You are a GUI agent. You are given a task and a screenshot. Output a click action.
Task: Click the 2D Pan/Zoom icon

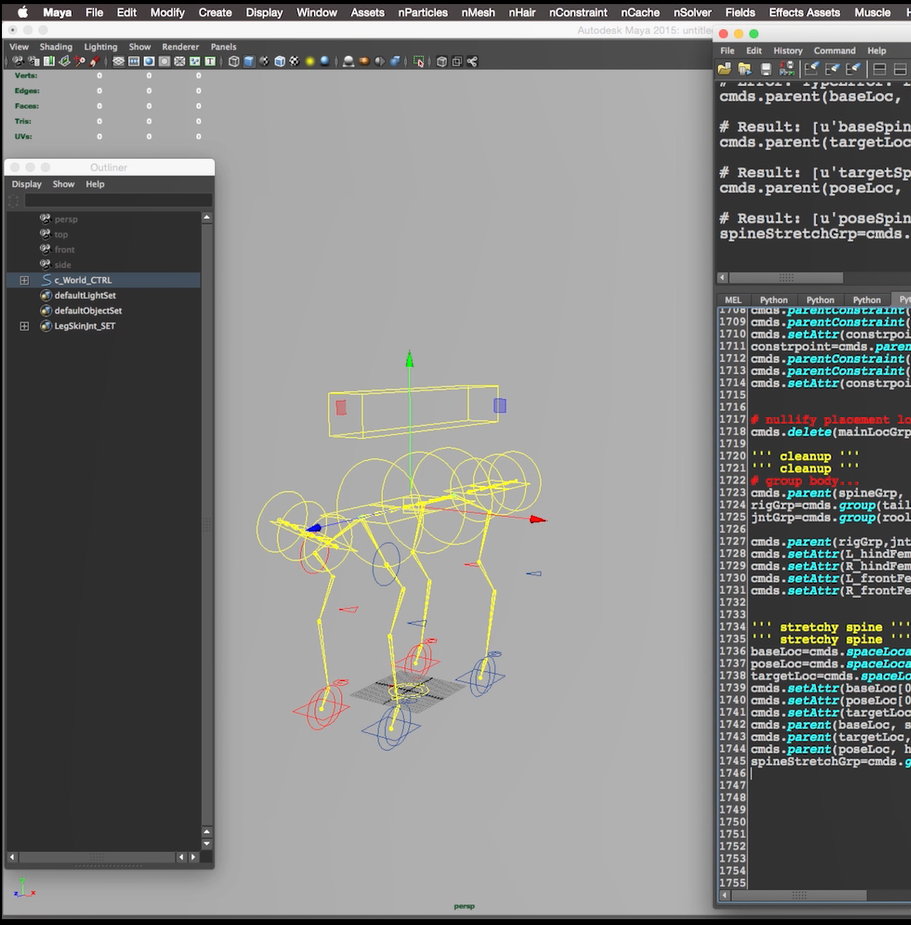[80, 61]
